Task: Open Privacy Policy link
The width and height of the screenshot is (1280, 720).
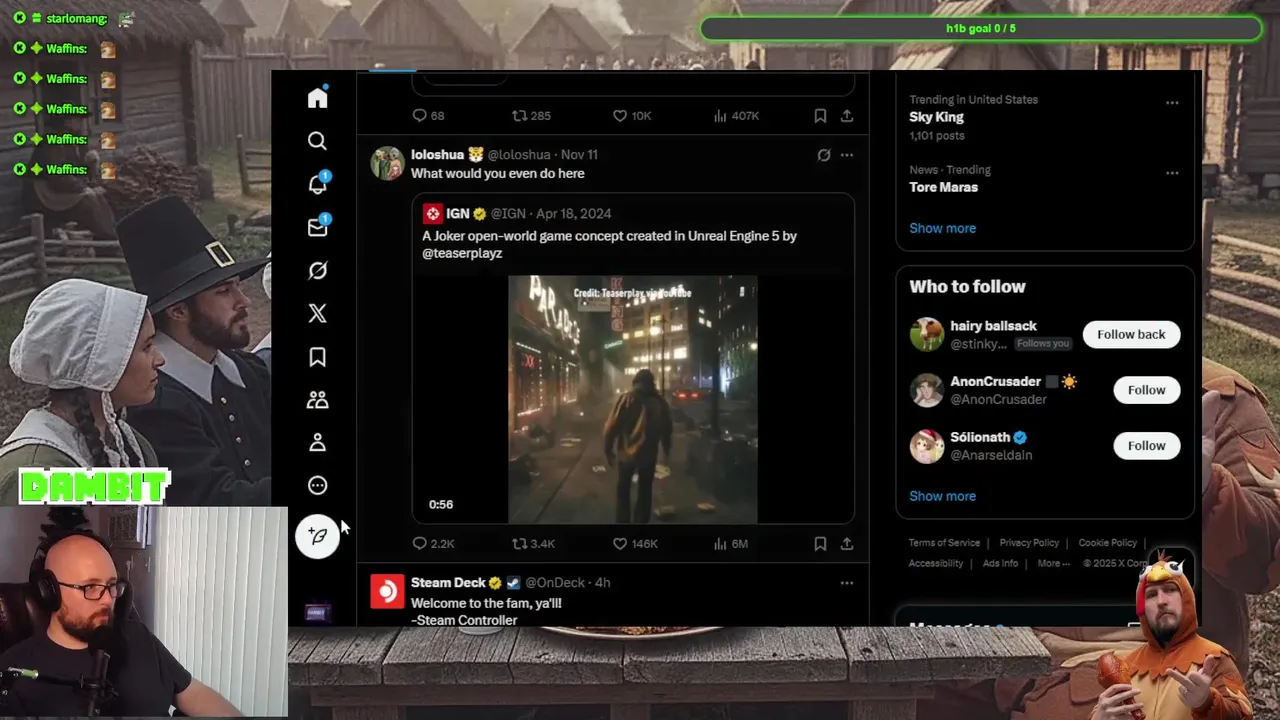Action: click(1029, 543)
